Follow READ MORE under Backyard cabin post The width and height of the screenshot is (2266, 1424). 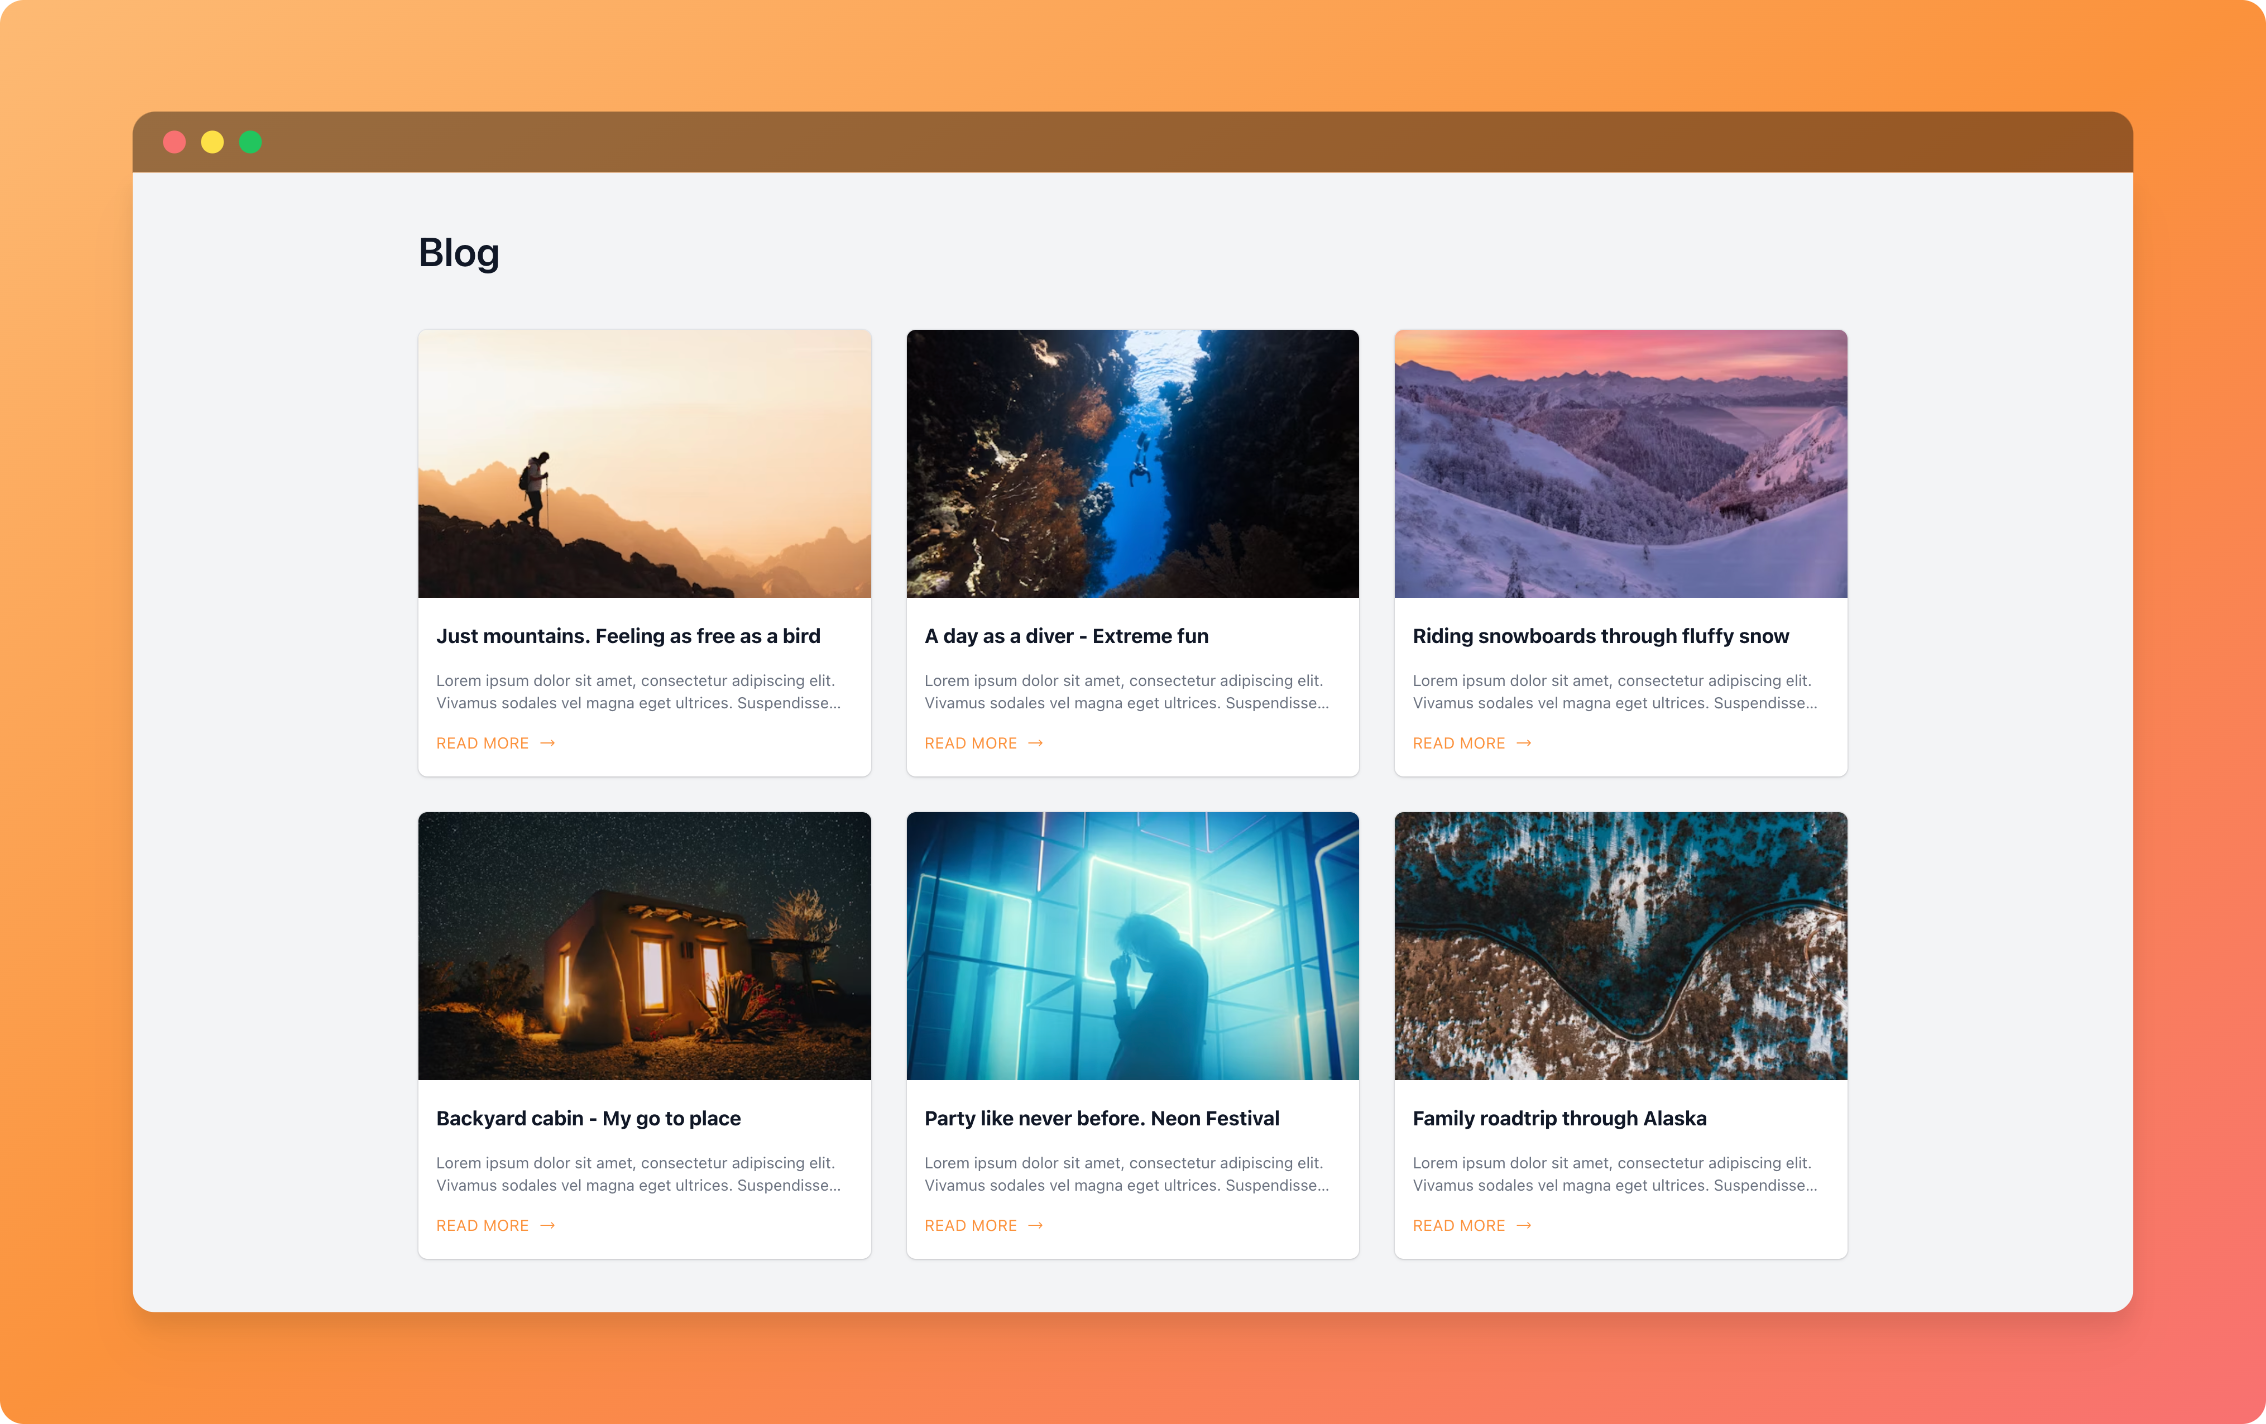point(495,1225)
